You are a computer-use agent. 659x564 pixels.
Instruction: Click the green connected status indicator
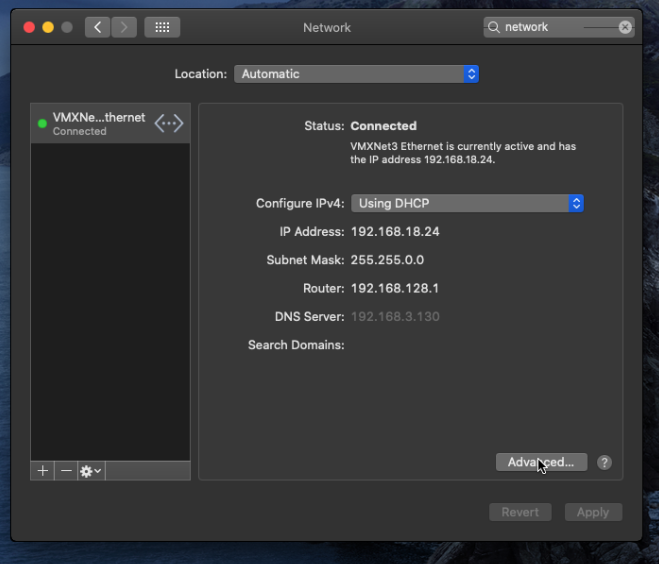(42, 124)
